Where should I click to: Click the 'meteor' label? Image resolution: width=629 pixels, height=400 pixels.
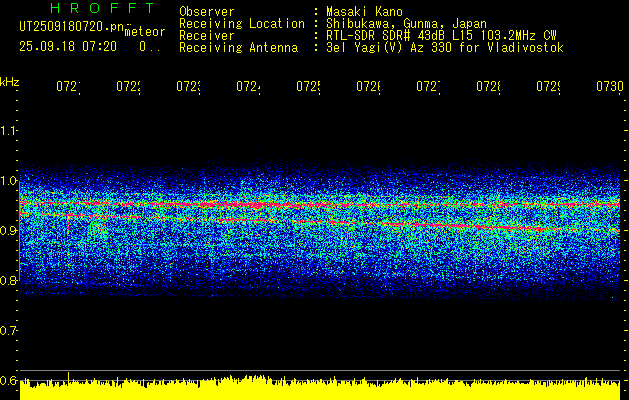pyautogui.click(x=145, y=32)
